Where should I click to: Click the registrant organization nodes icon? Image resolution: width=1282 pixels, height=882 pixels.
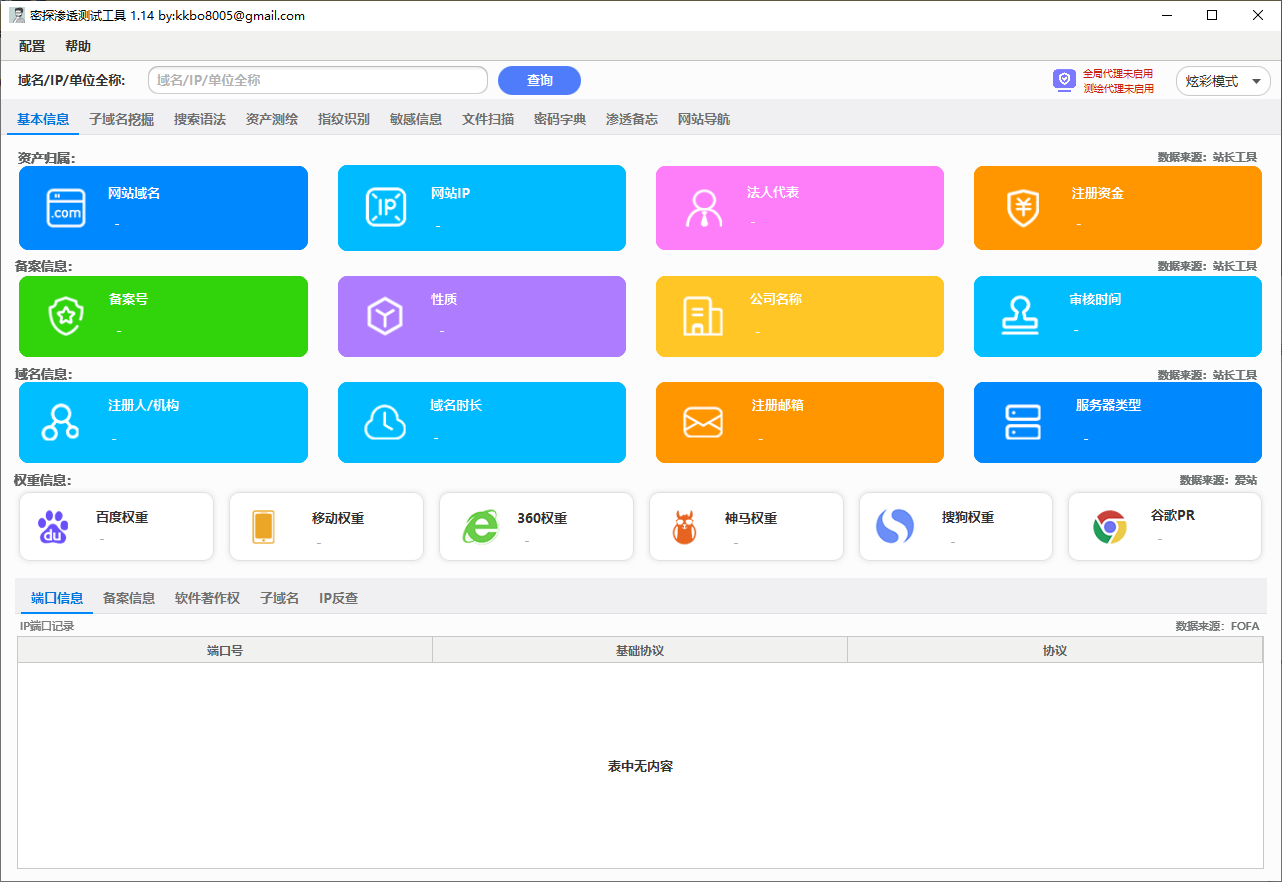pyautogui.click(x=60, y=422)
